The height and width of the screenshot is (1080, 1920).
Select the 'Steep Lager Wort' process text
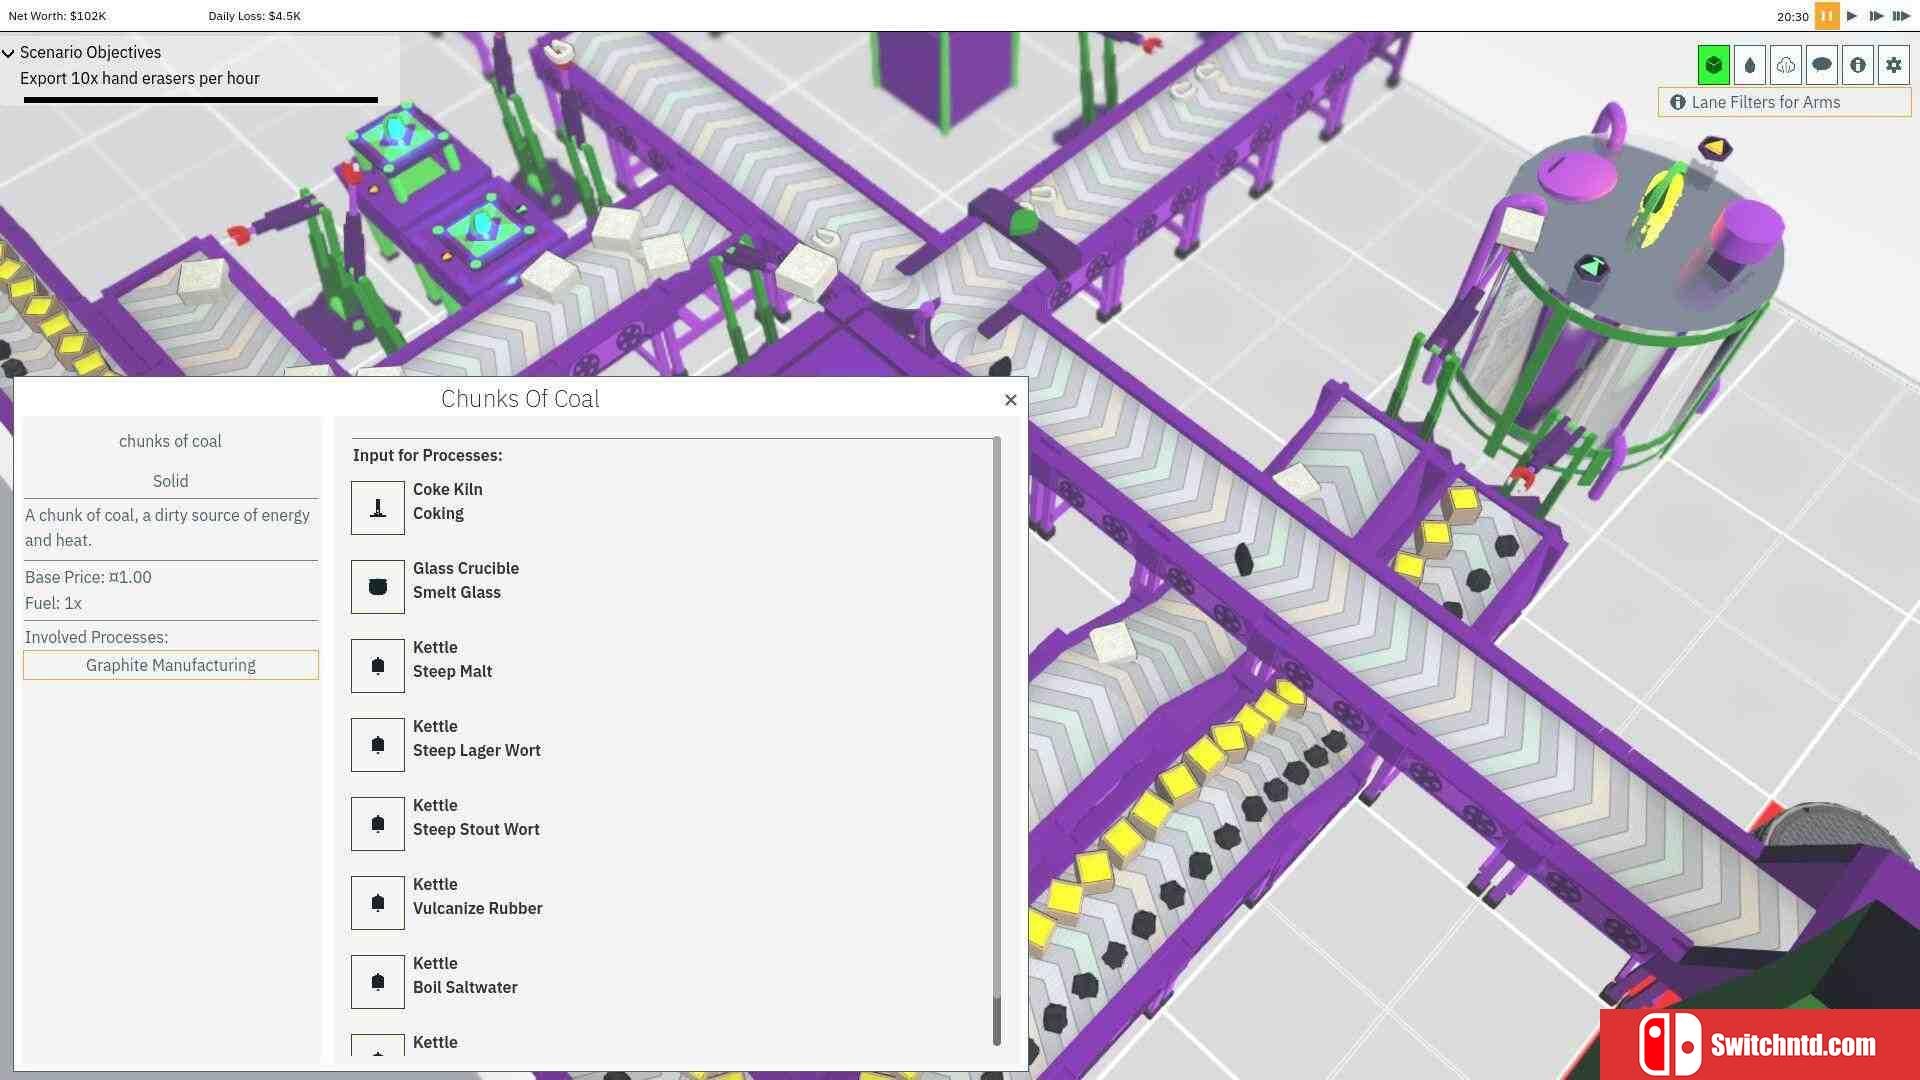pos(477,750)
